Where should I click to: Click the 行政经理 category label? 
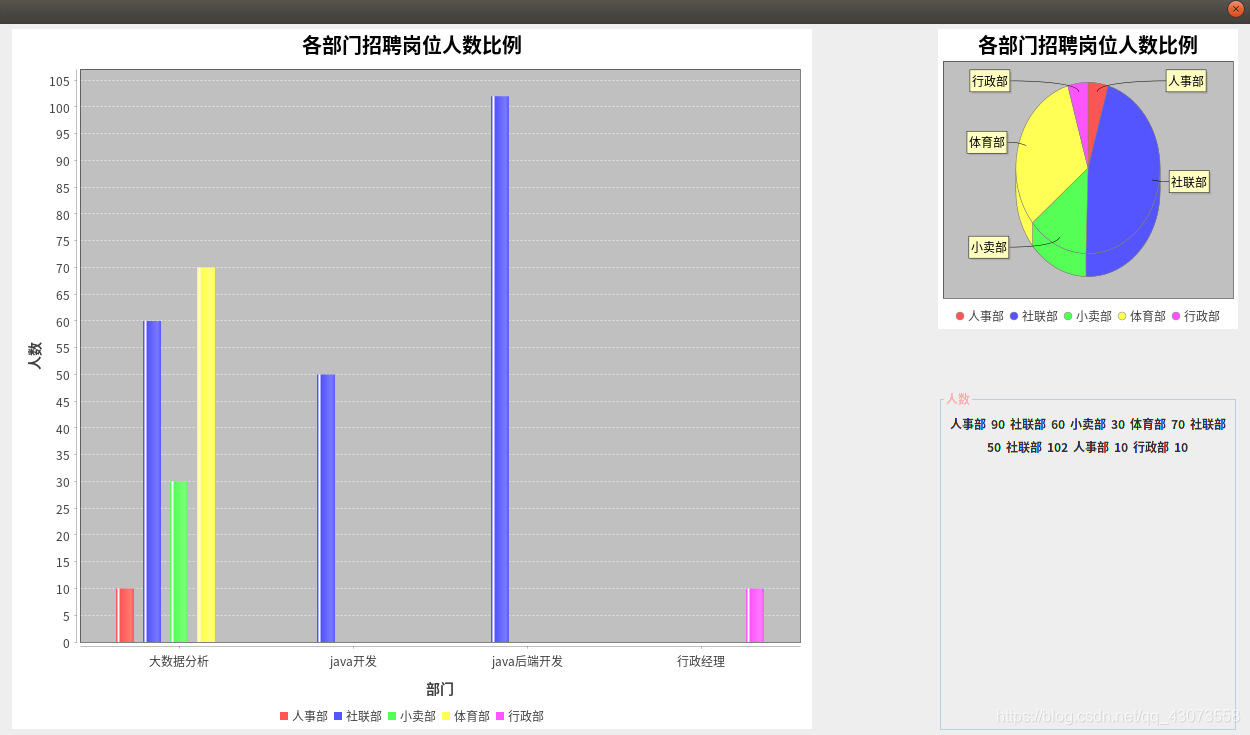point(701,662)
